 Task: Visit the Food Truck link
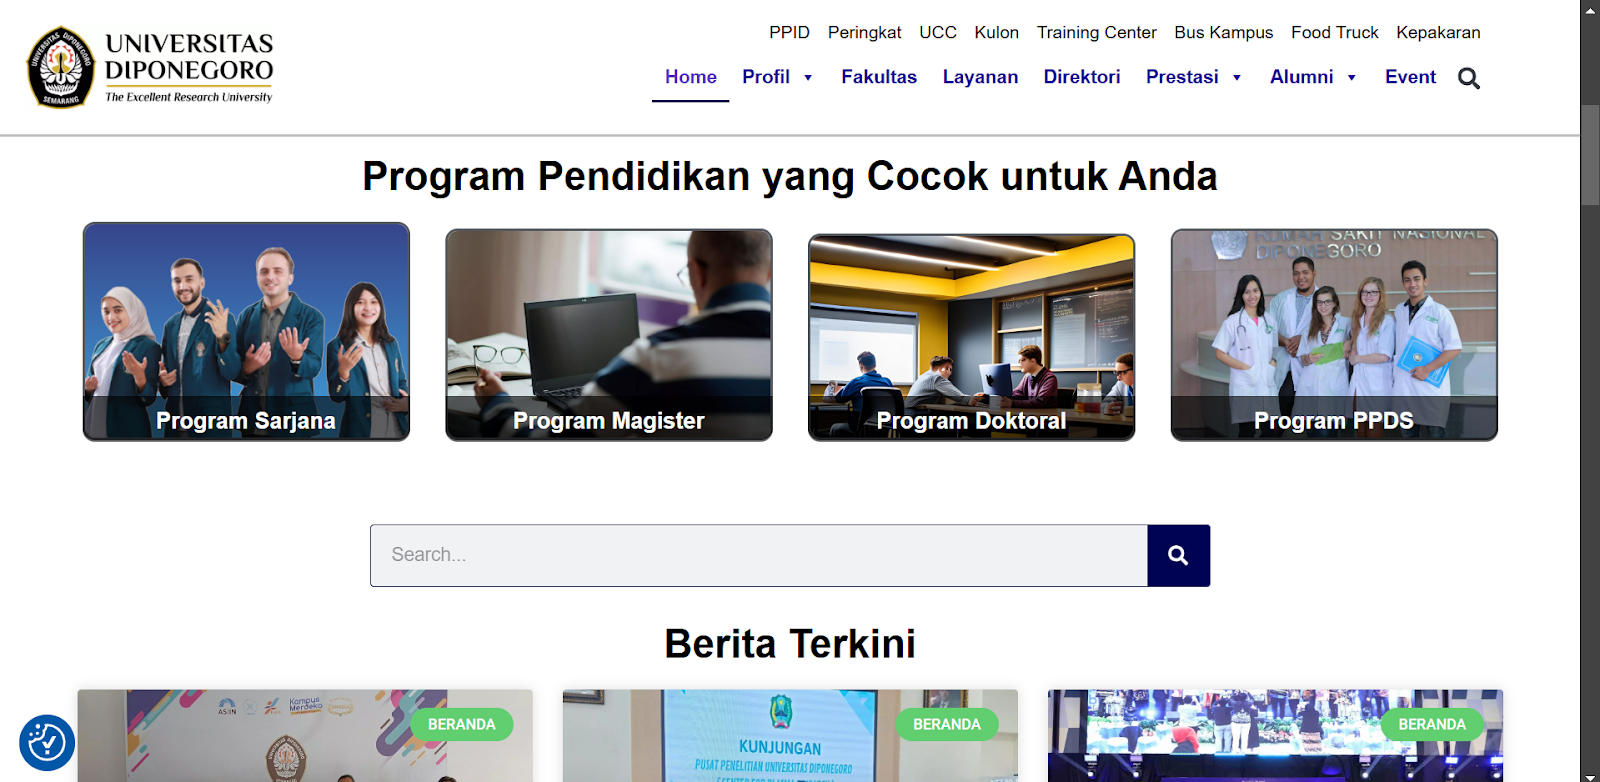[x=1335, y=32]
